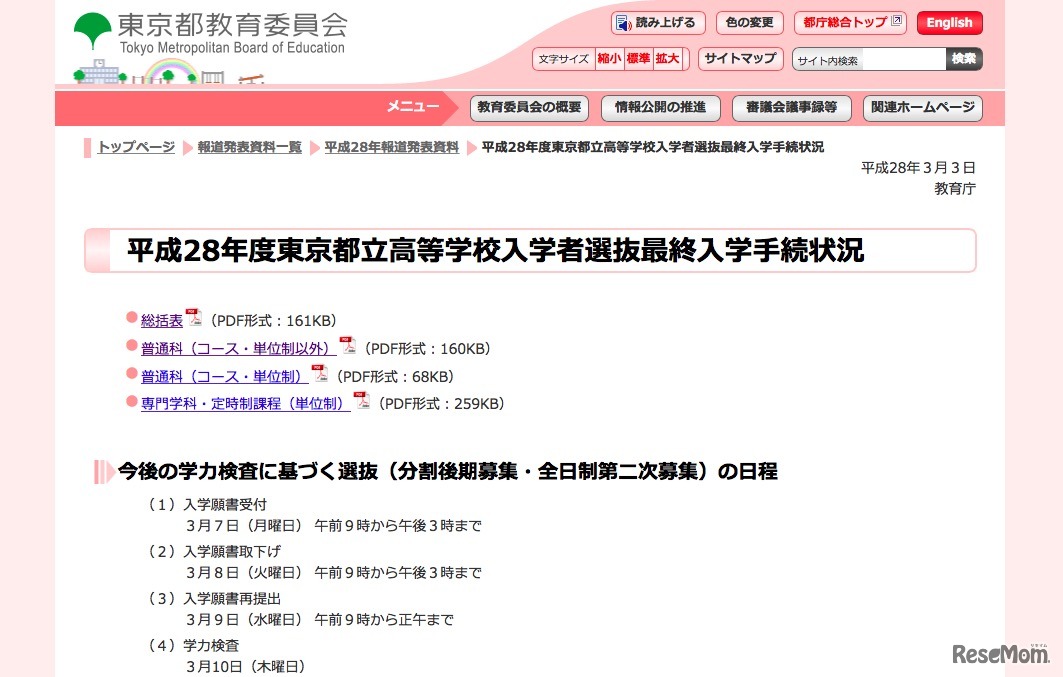Open the 審議会議事録等 menu
The width and height of the screenshot is (1063, 677).
pos(791,108)
